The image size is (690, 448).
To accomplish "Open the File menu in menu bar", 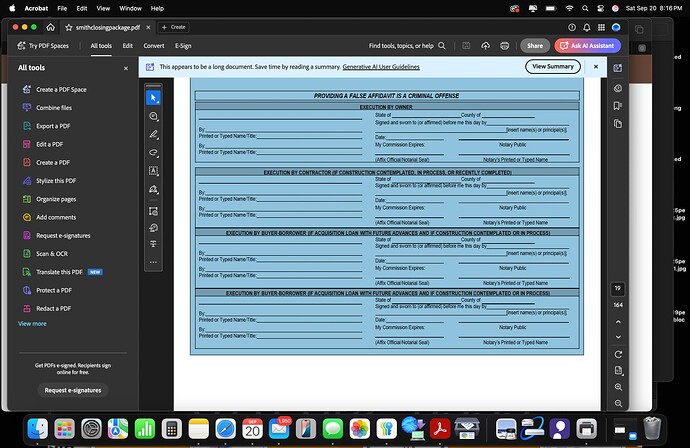I will pos(62,8).
